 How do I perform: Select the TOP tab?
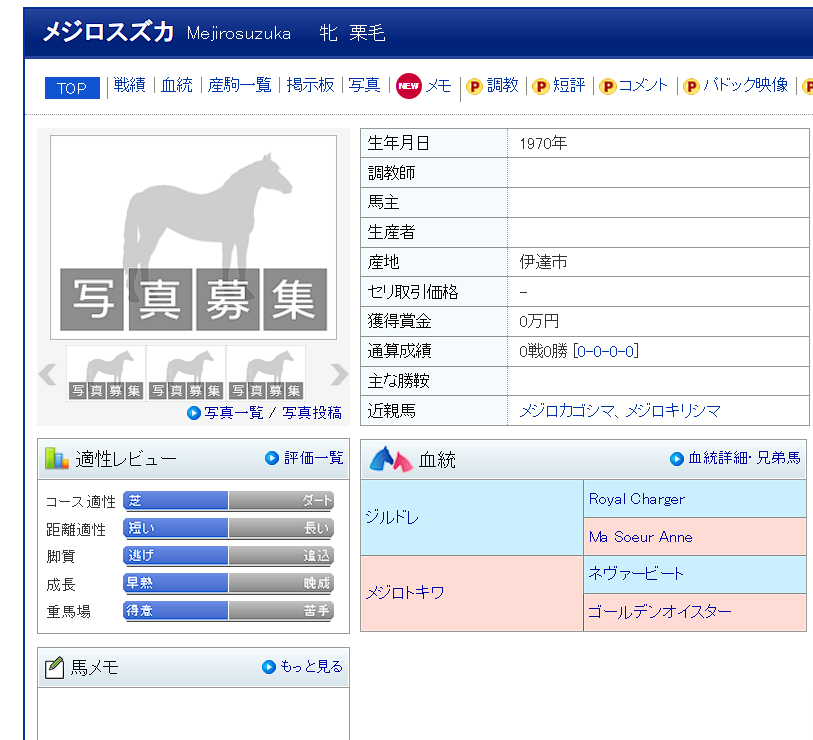(72, 88)
